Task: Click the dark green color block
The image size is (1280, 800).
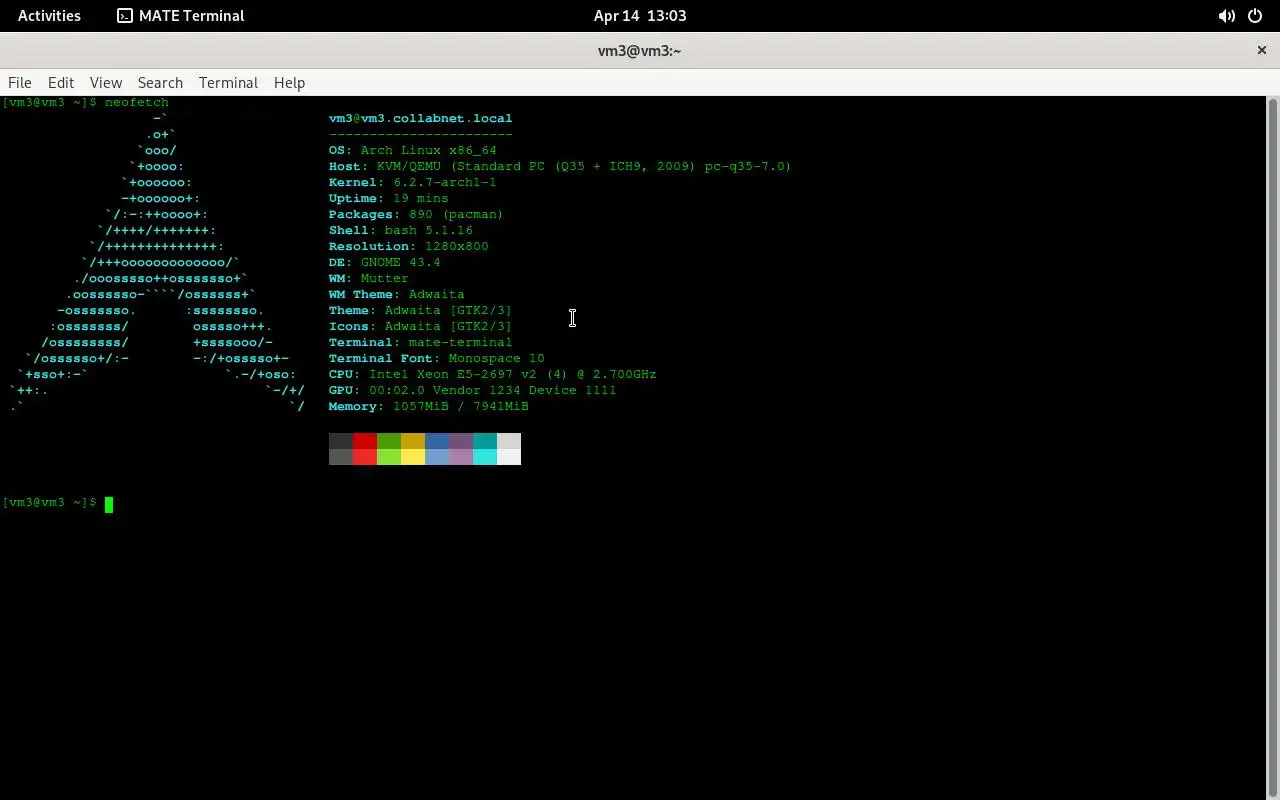Action: click(x=389, y=441)
